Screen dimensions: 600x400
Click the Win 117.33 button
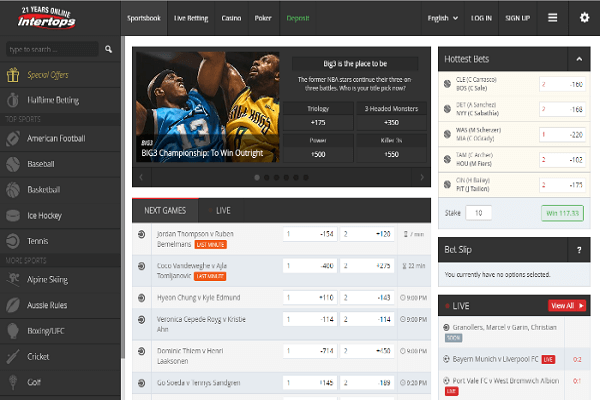(x=562, y=213)
